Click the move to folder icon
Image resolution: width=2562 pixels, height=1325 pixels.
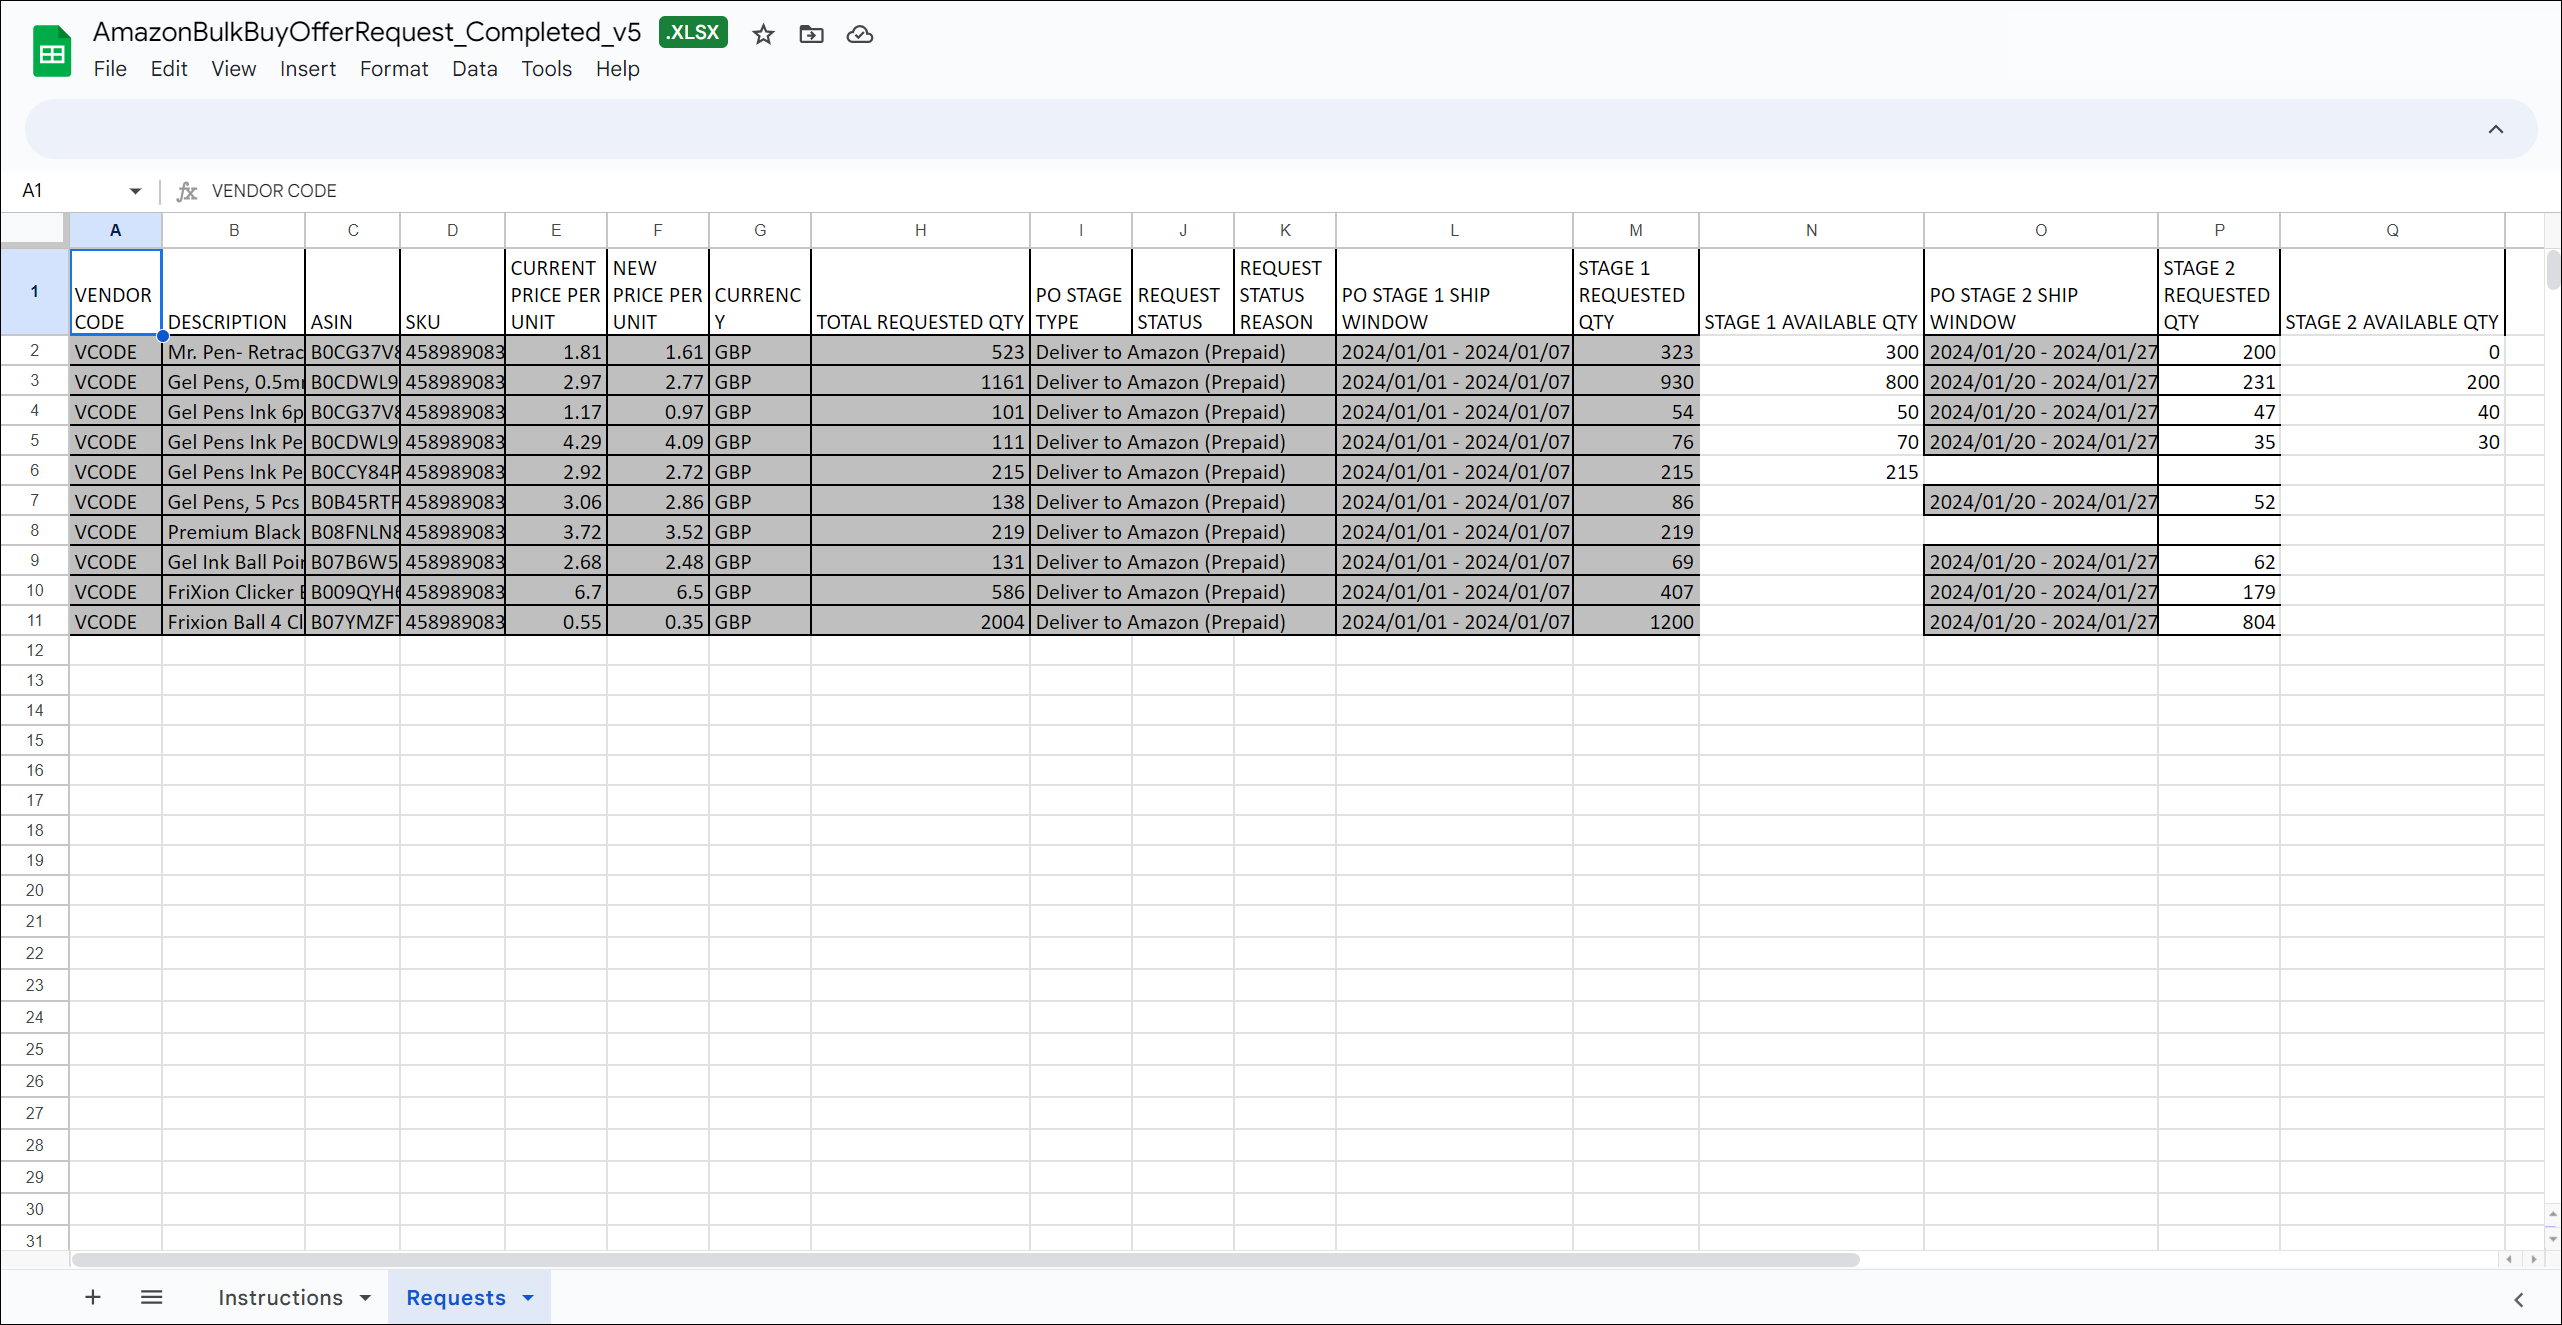811,35
